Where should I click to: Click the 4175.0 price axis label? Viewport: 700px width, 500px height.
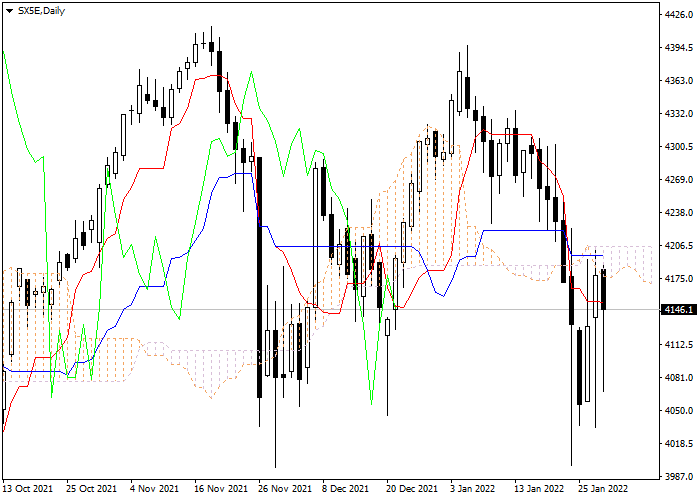pyautogui.click(x=679, y=279)
